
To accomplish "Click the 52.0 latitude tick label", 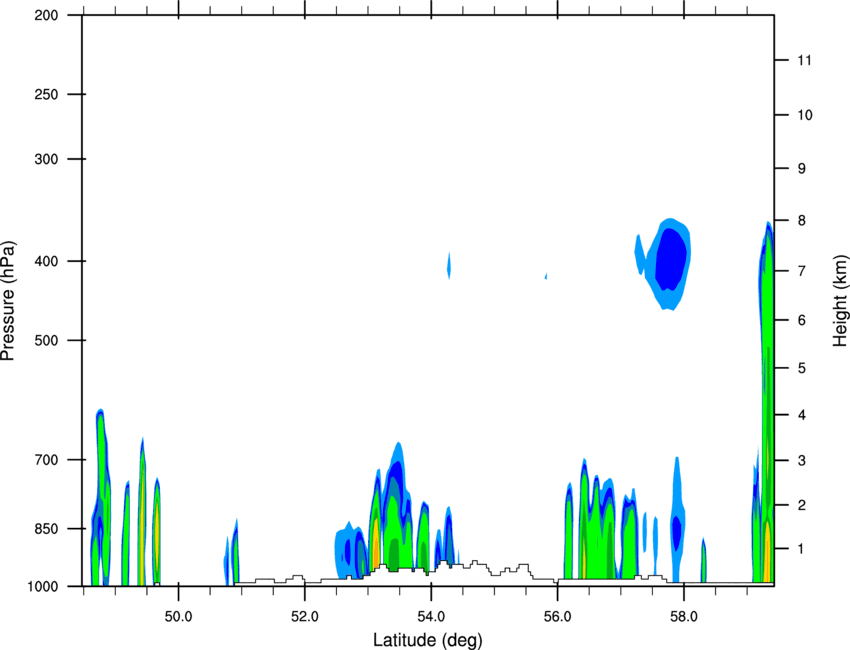I will 305,617.
